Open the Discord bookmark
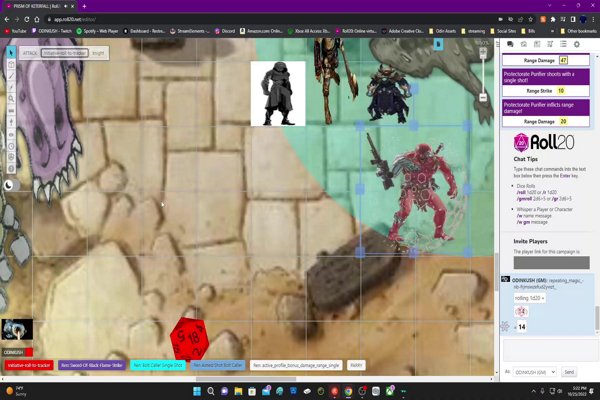 225,31
